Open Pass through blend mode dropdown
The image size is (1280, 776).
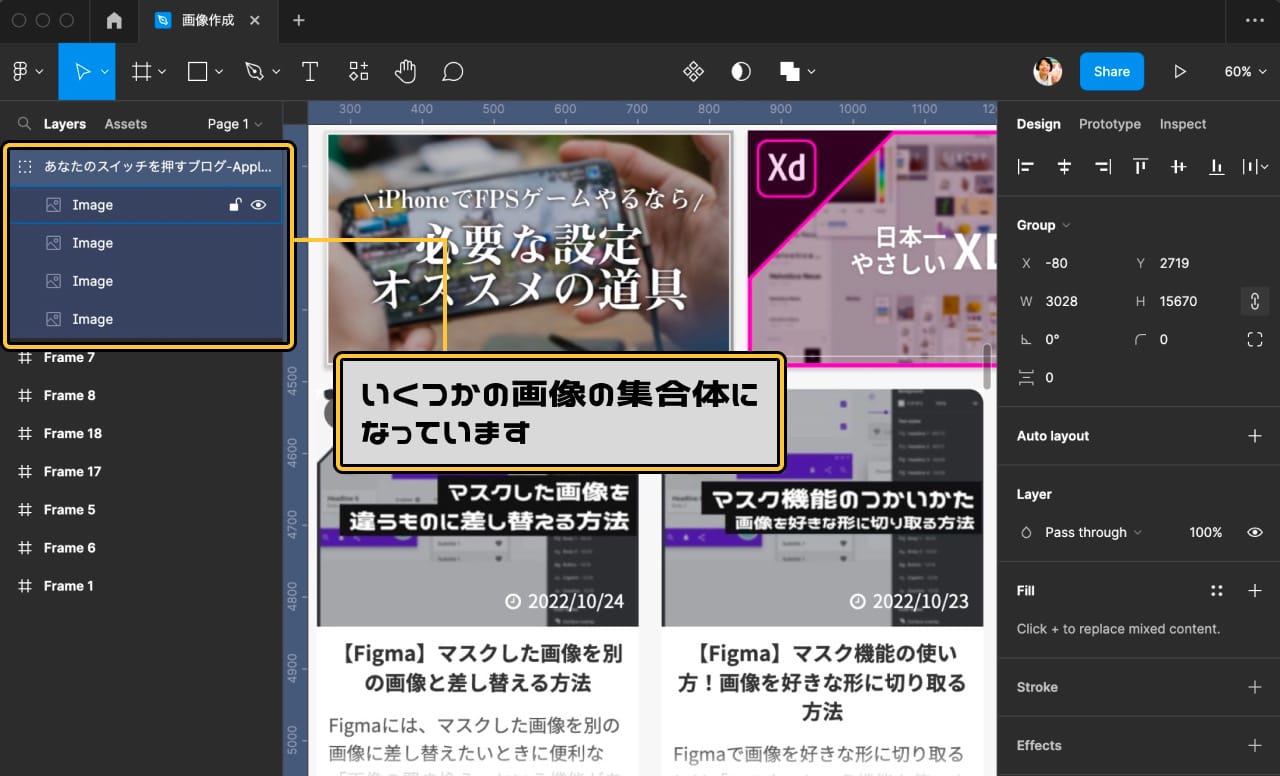1093,533
